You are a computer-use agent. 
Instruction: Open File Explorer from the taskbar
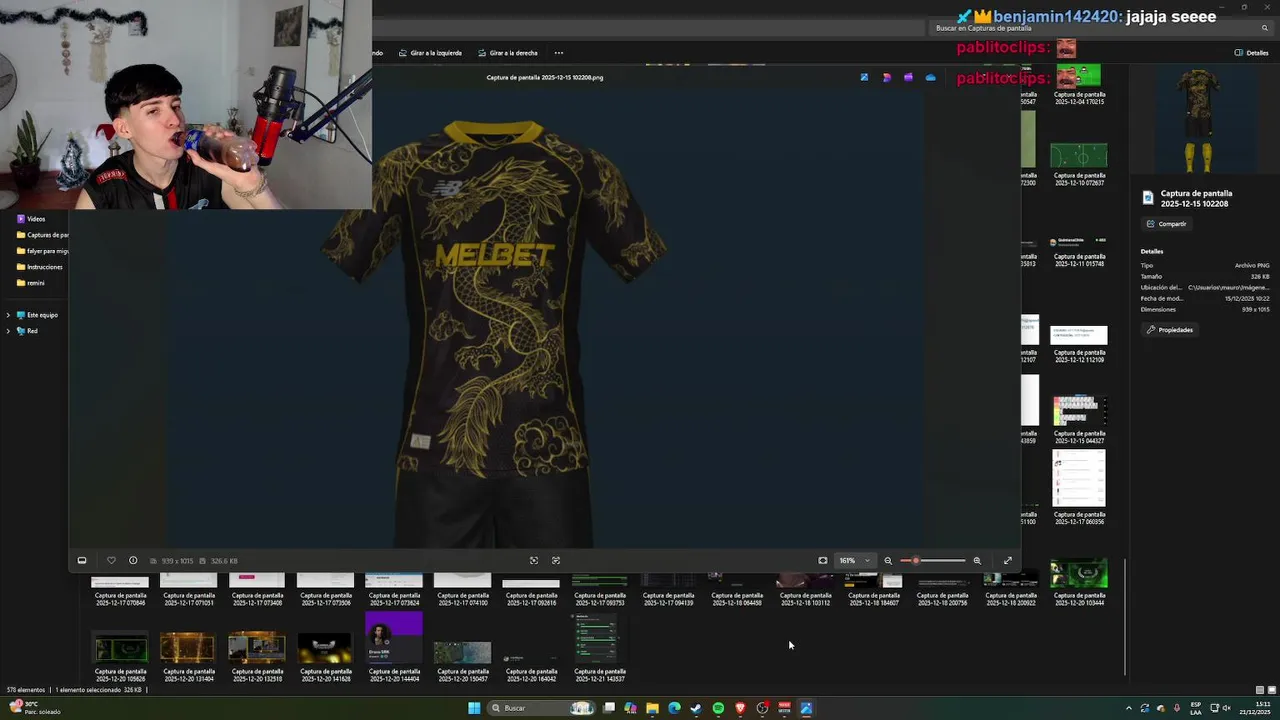(652, 708)
